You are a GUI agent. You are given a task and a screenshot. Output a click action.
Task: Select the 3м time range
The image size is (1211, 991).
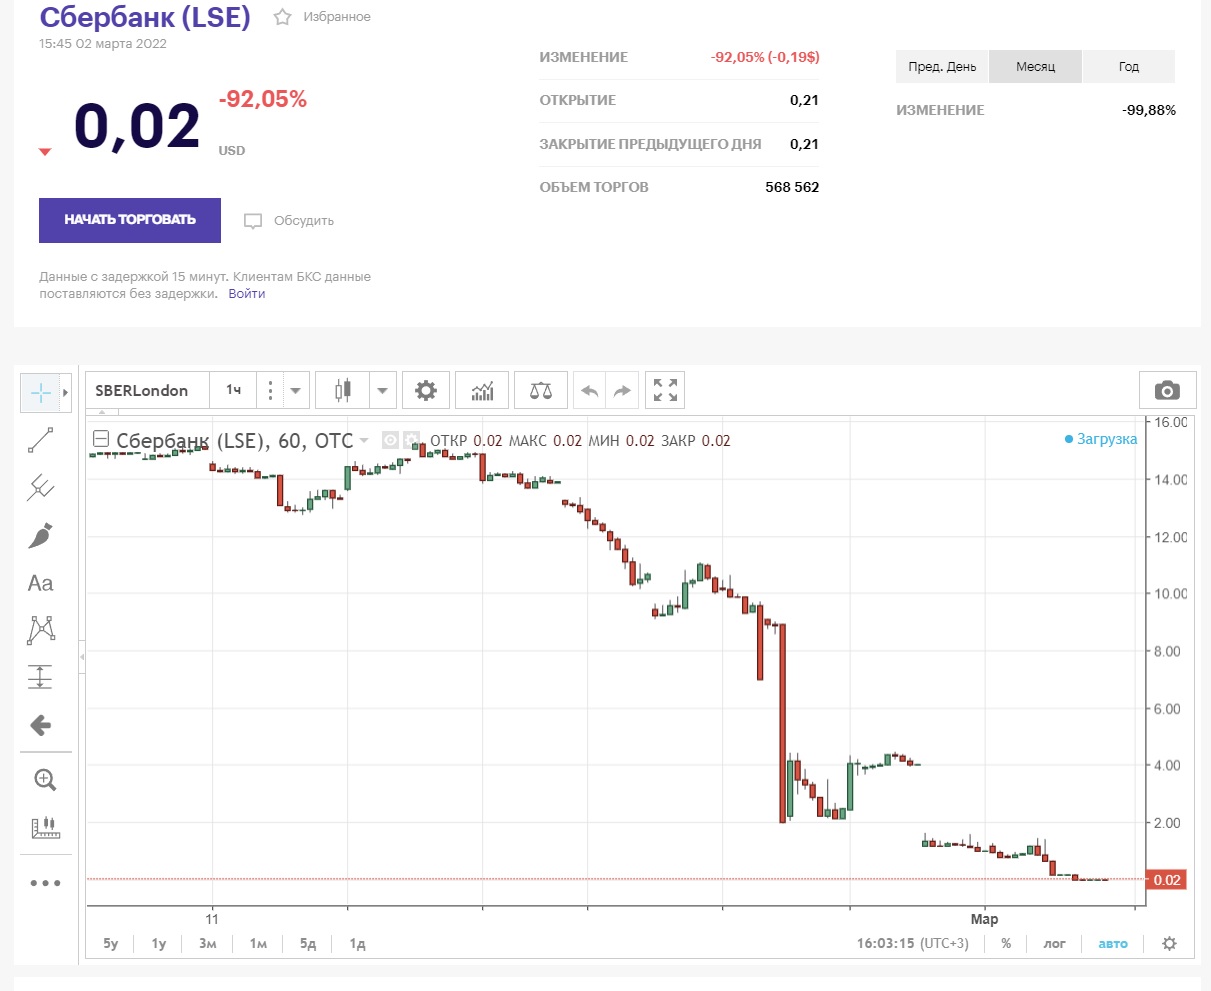[208, 944]
